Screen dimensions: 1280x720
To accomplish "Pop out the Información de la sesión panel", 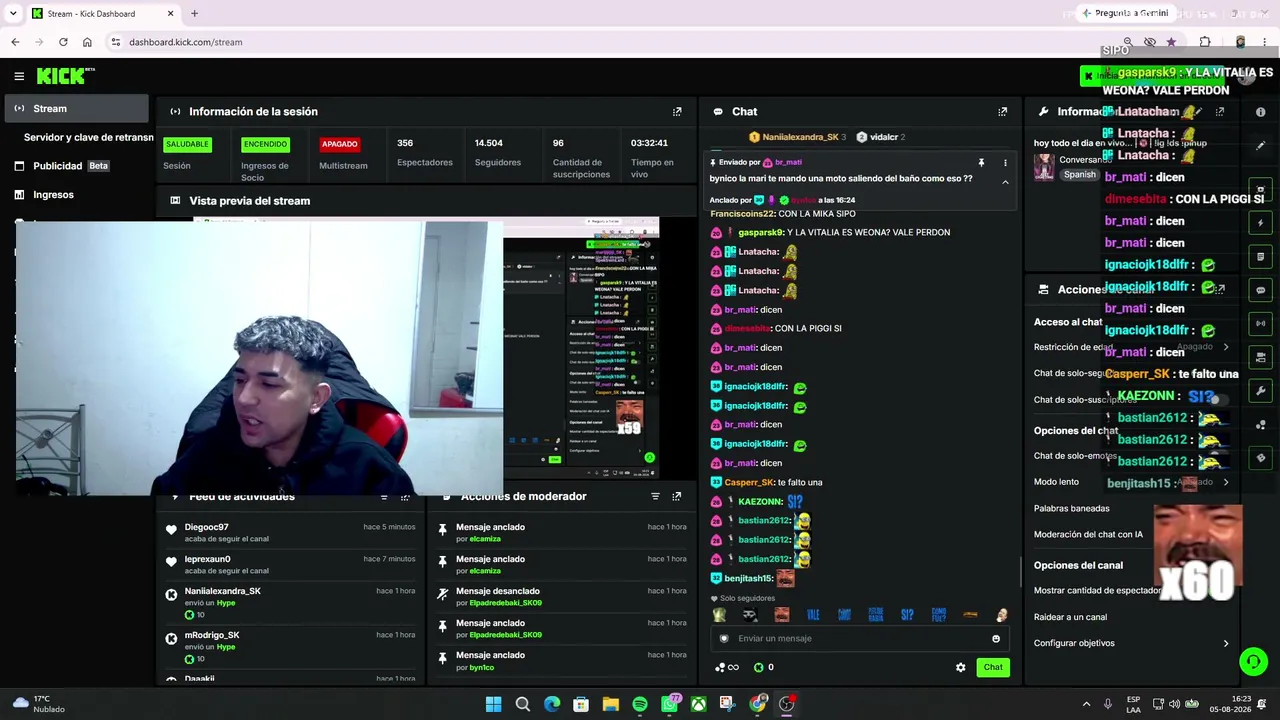I will [x=677, y=112].
